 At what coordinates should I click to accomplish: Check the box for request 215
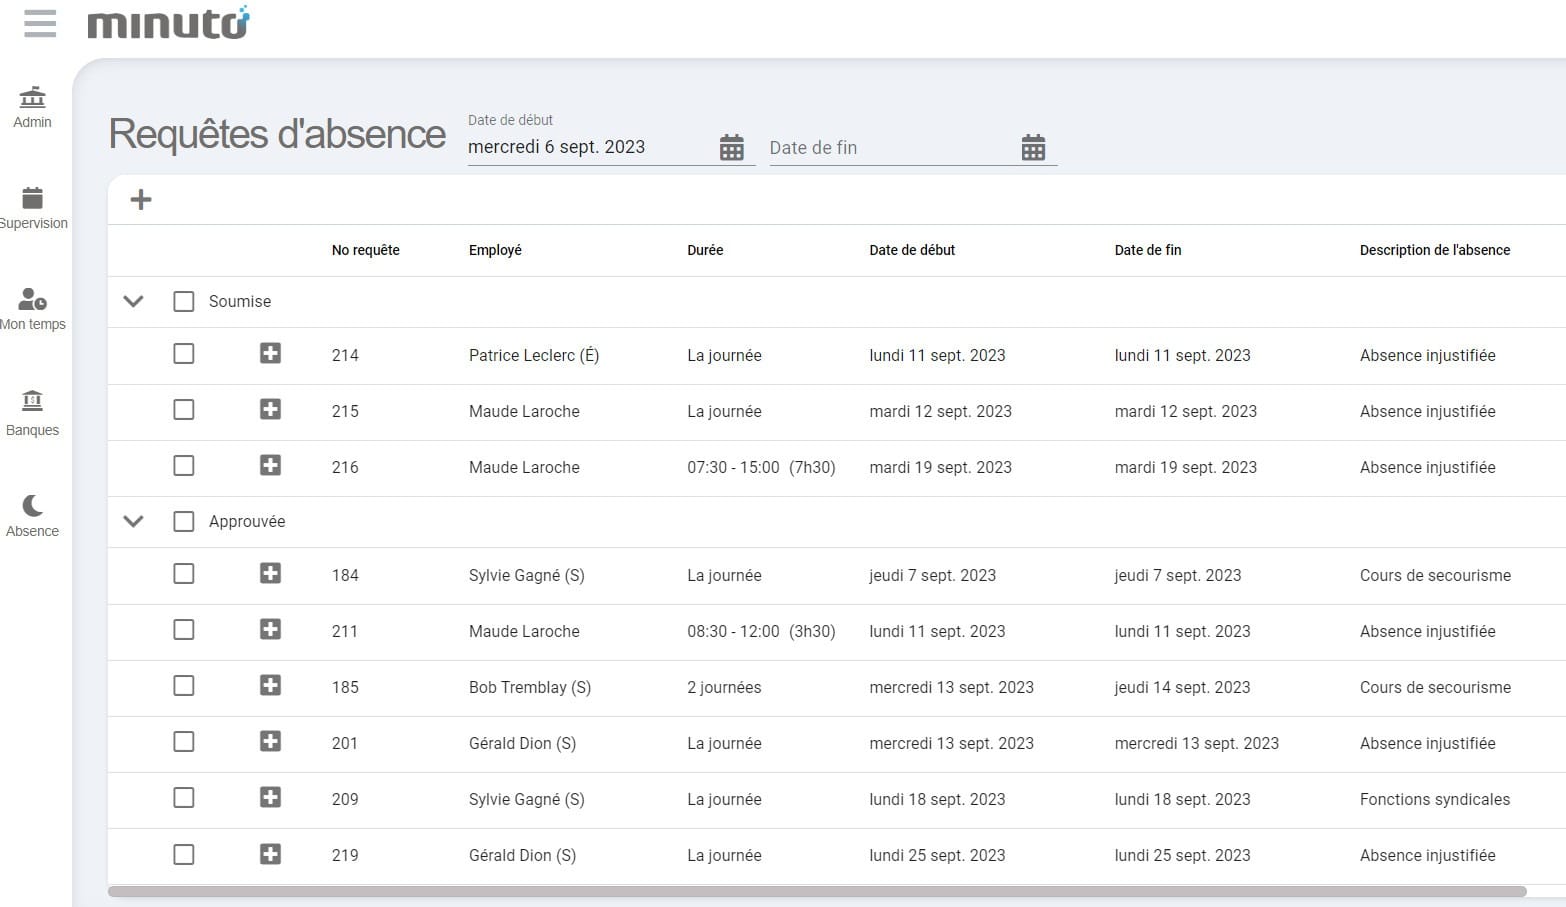click(x=184, y=410)
